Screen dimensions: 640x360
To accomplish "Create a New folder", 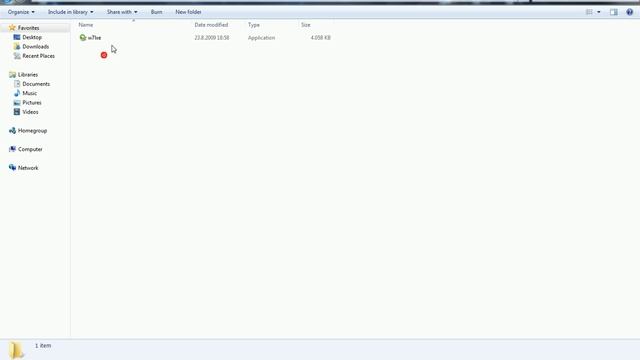I will pos(188,12).
